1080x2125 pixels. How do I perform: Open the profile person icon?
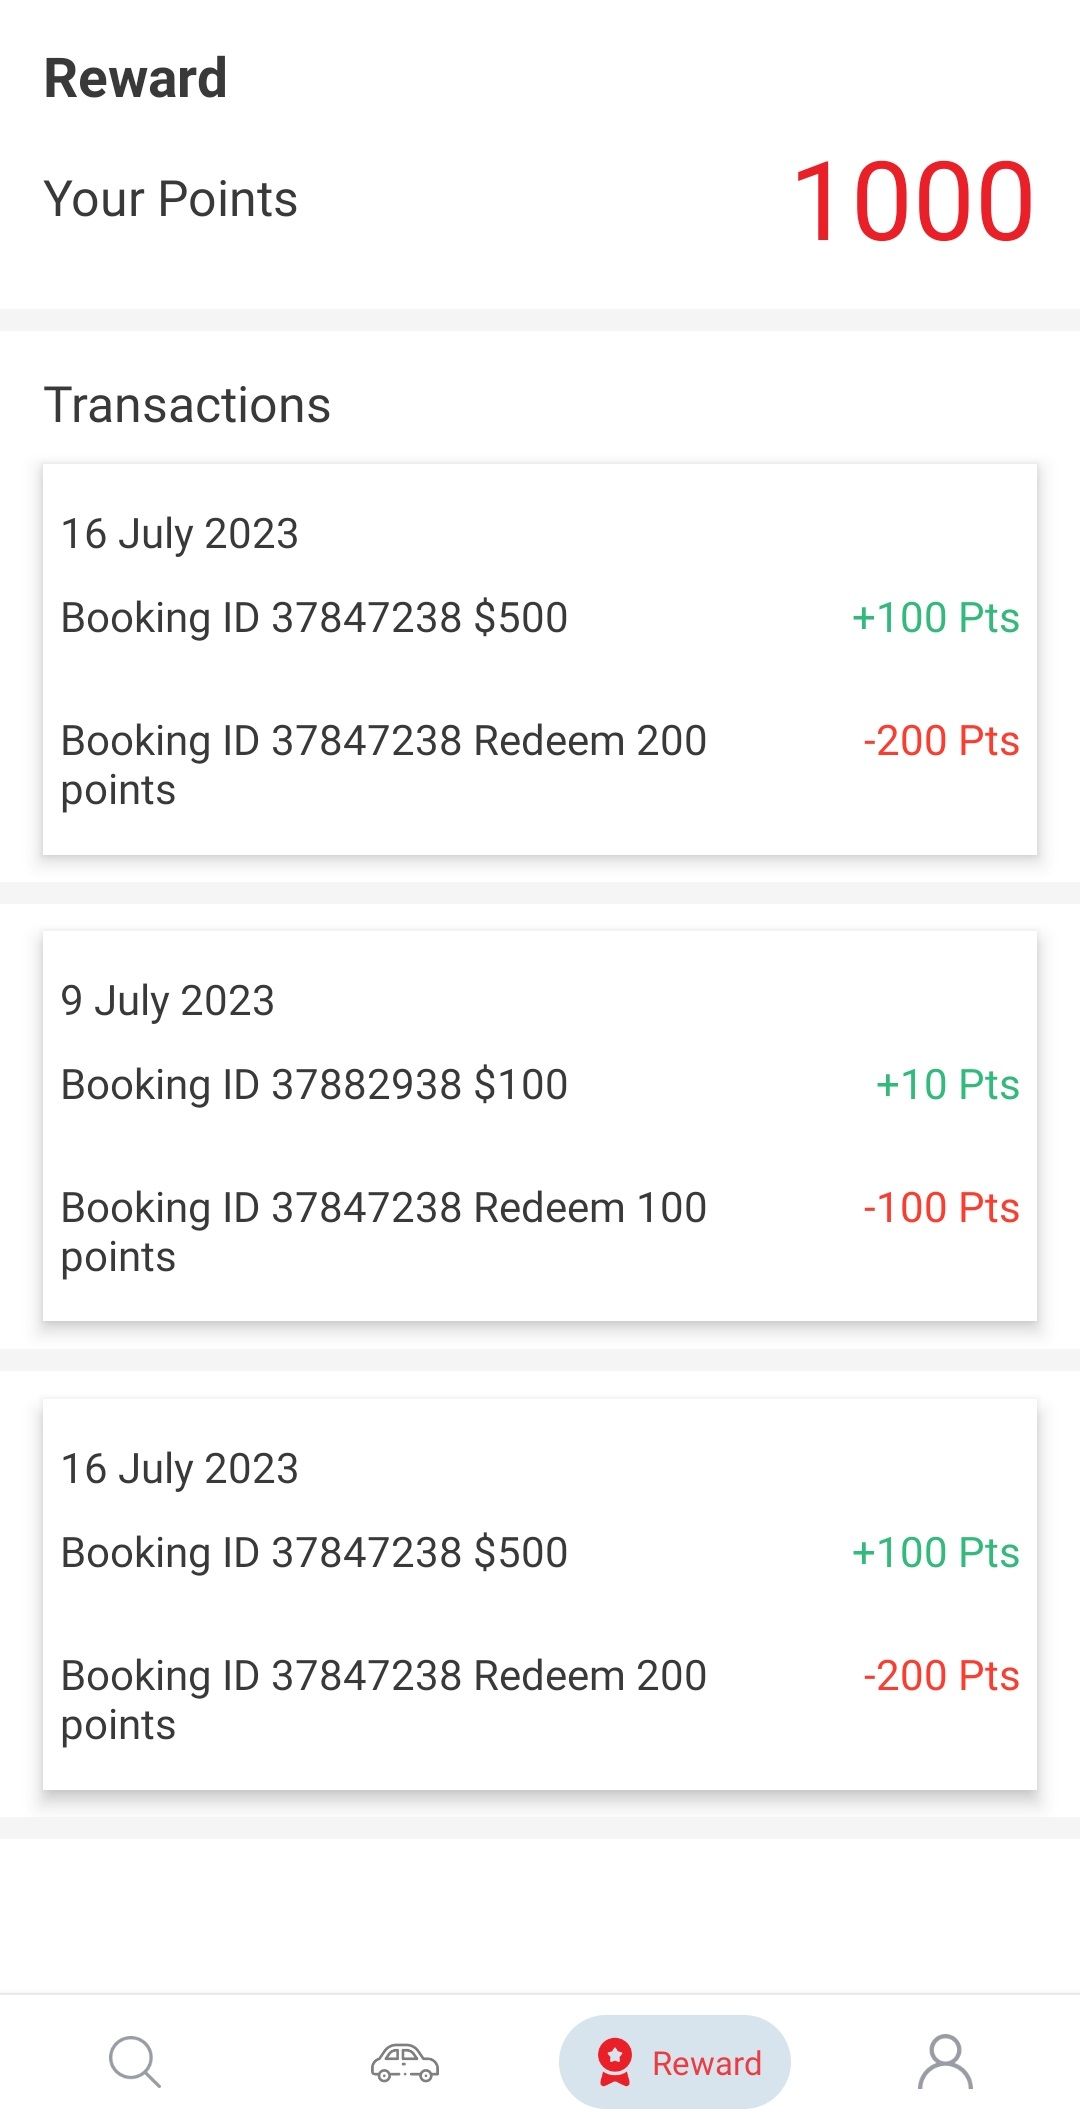945,2062
